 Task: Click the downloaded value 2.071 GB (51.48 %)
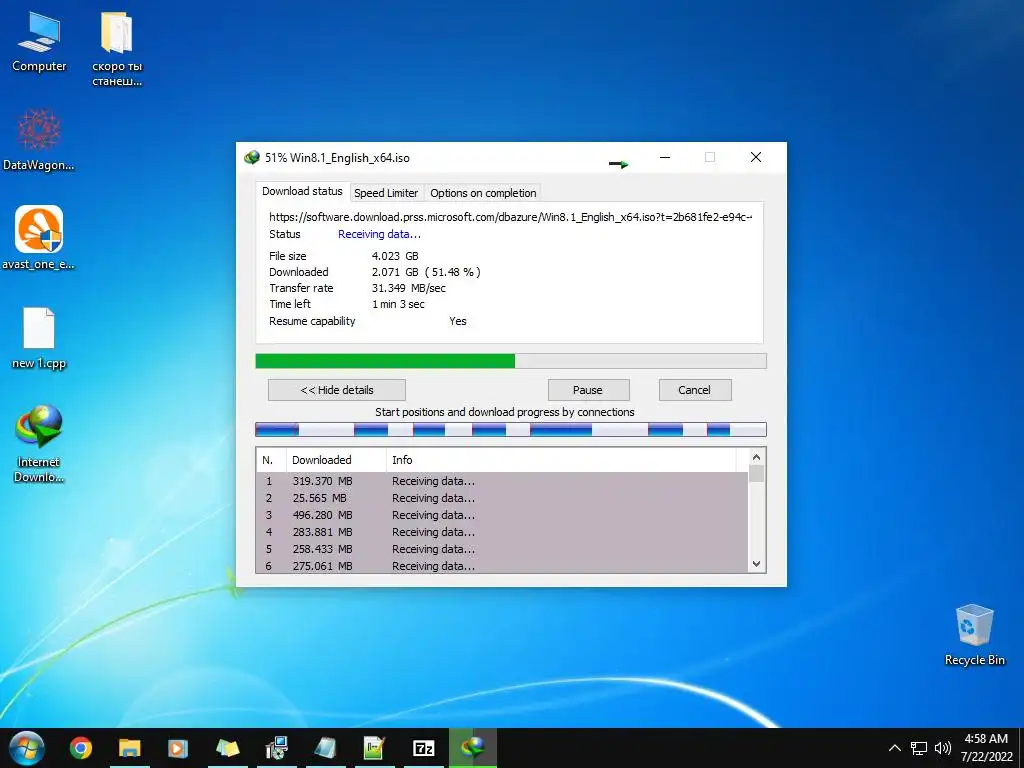coord(426,272)
